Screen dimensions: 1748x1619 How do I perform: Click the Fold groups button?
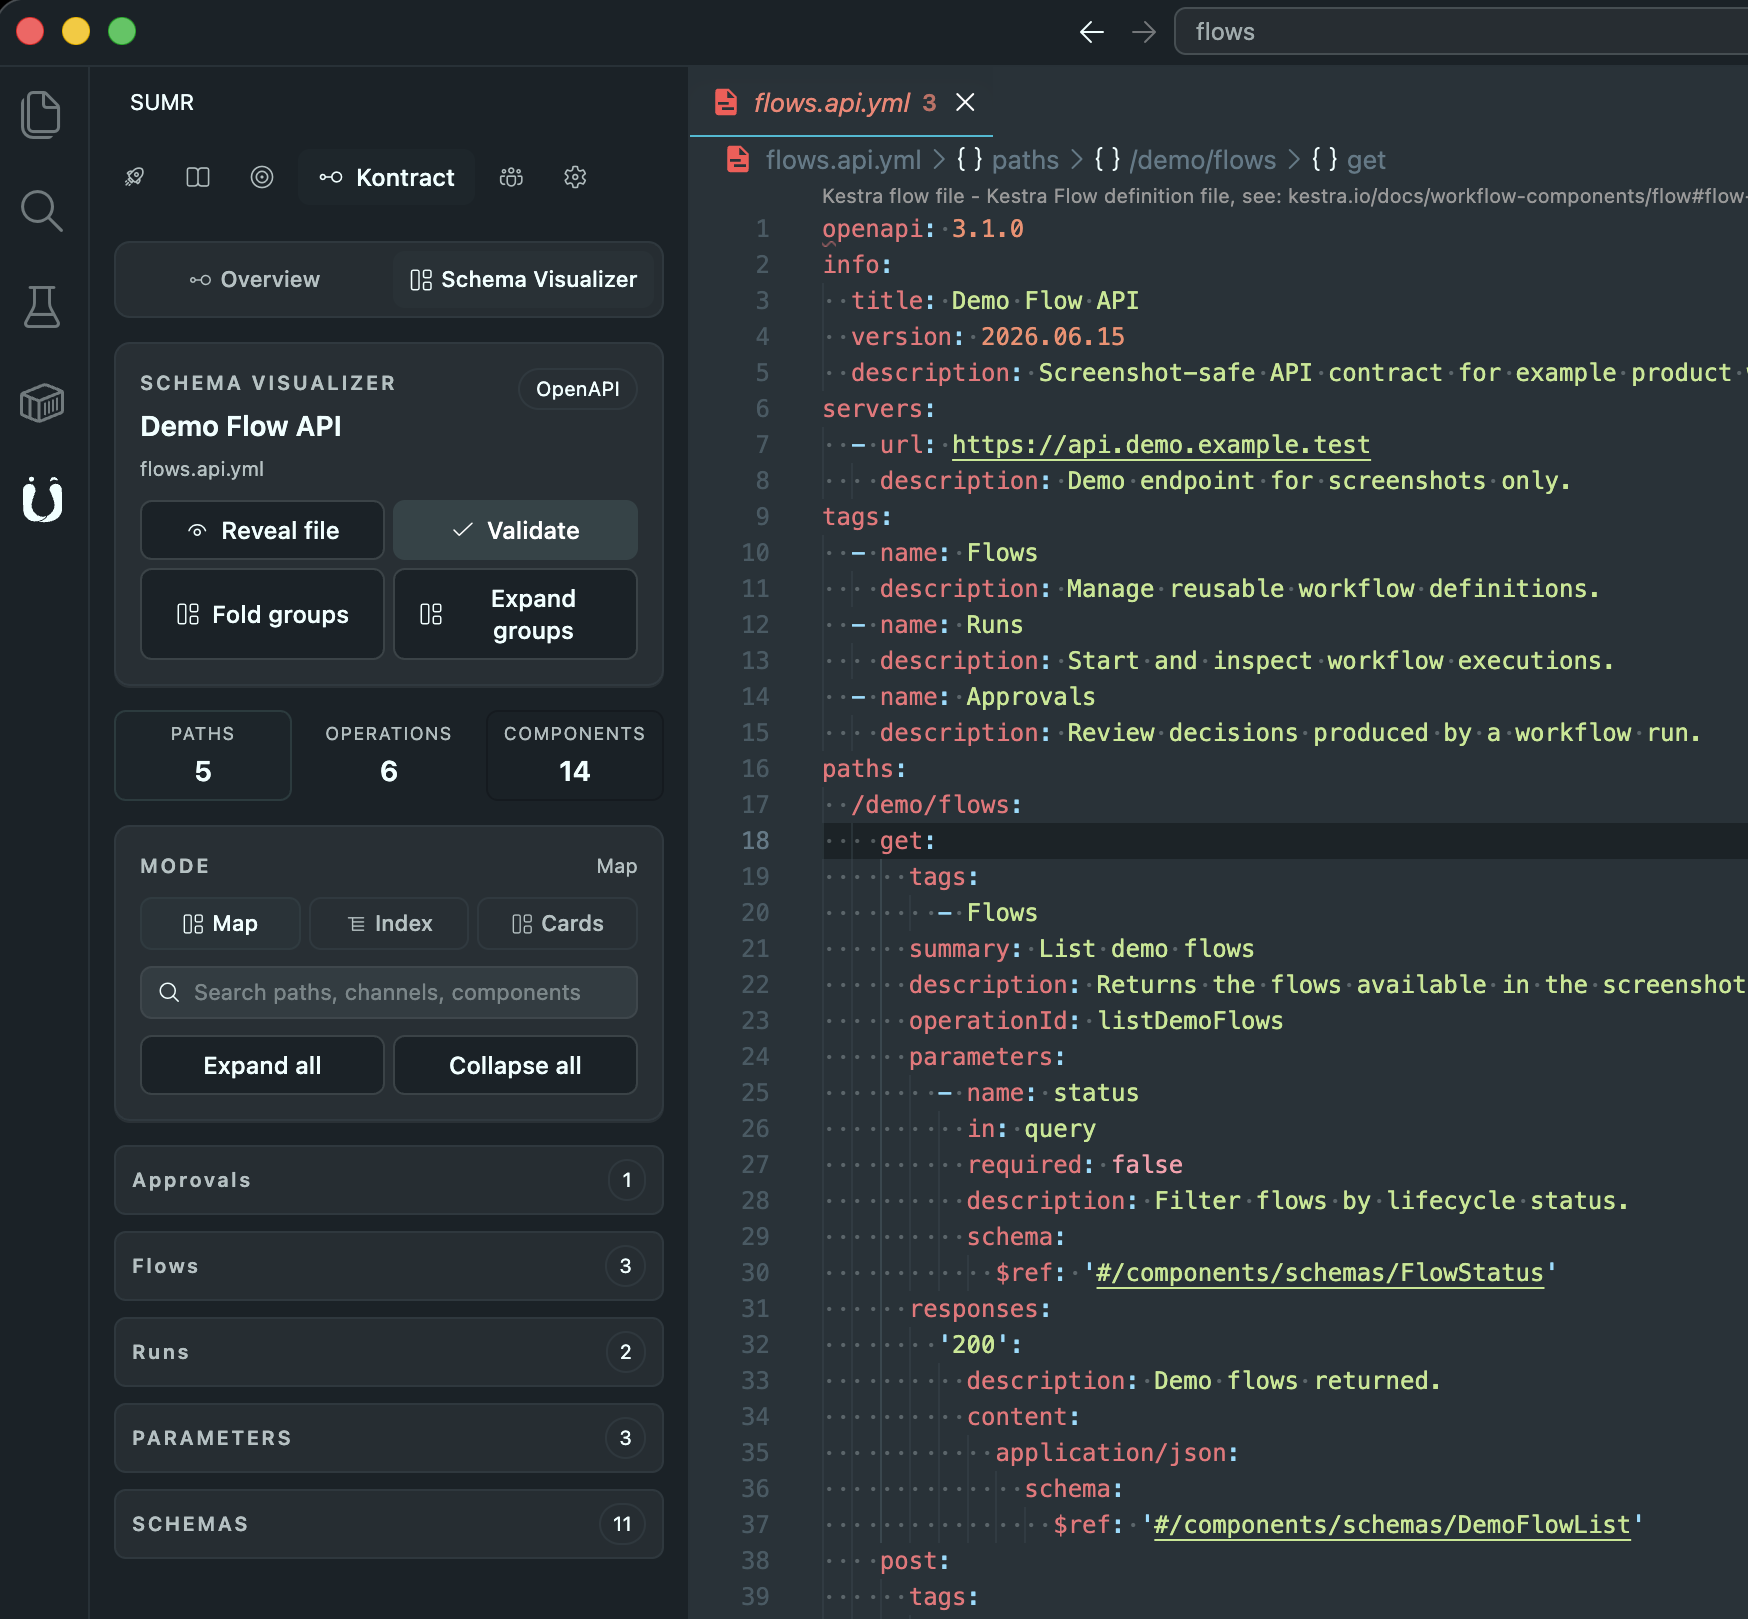click(x=262, y=614)
